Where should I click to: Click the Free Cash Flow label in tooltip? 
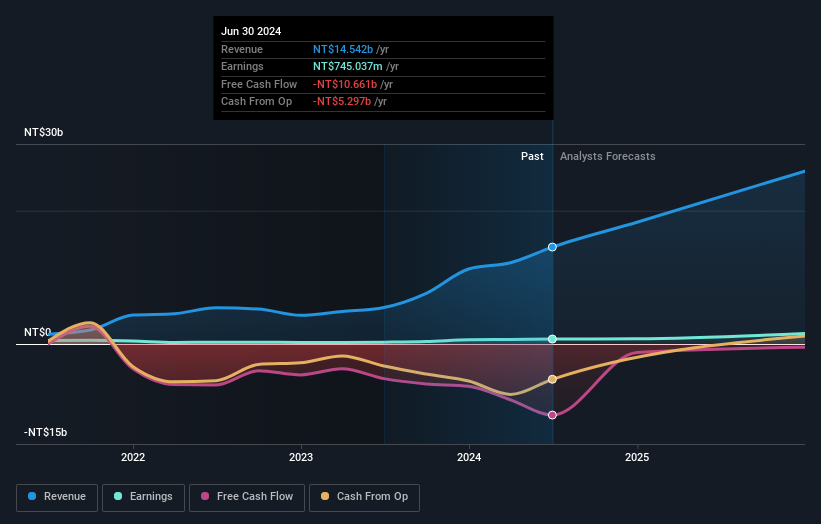(x=259, y=84)
